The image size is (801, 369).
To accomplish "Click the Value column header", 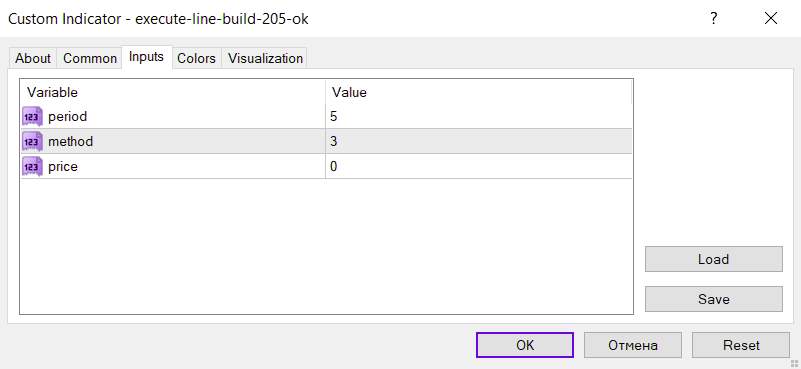I will click(x=479, y=93).
